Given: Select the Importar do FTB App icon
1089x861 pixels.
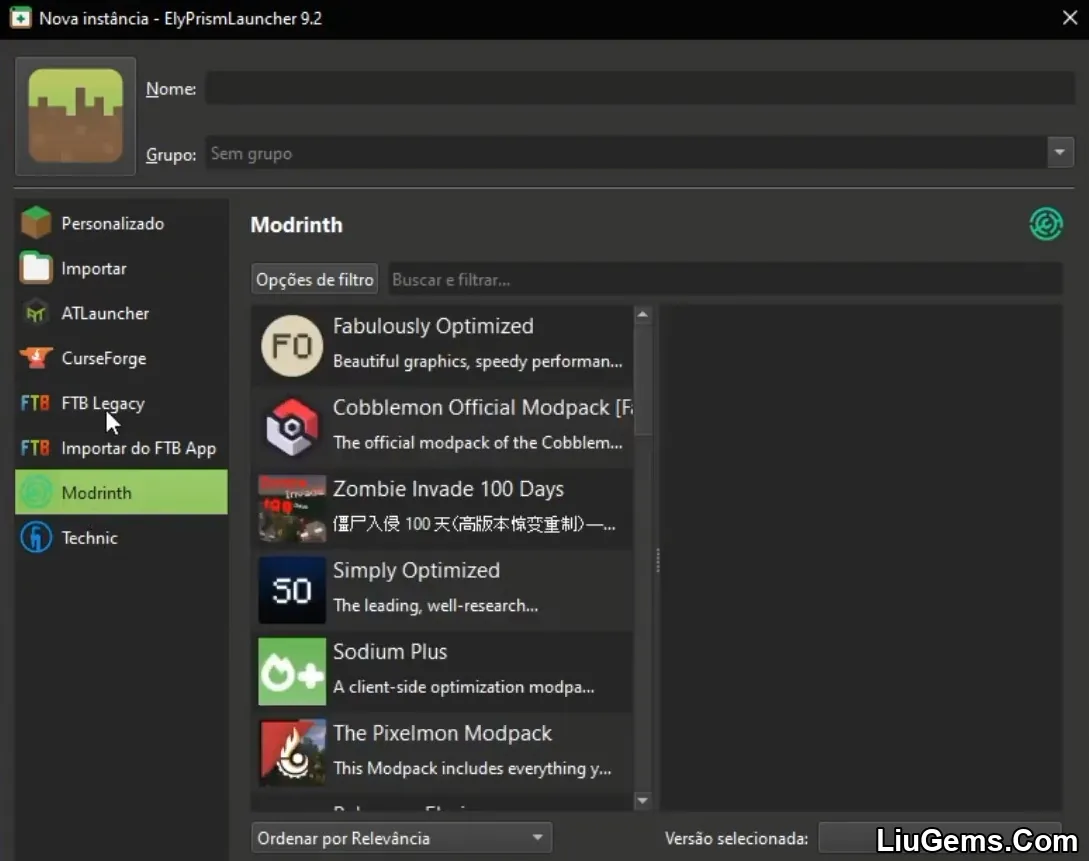Looking at the screenshot, I should click(35, 448).
